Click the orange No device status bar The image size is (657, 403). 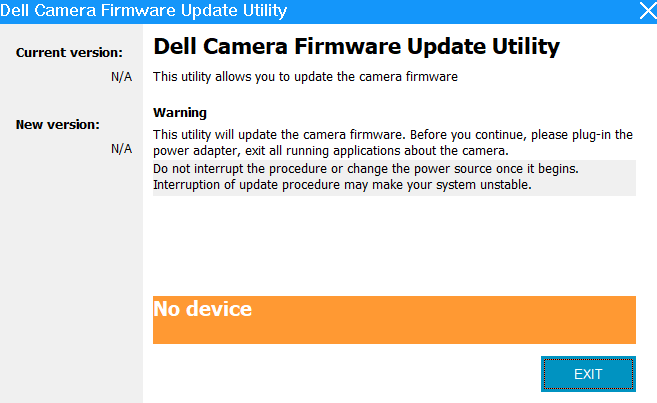click(394, 320)
